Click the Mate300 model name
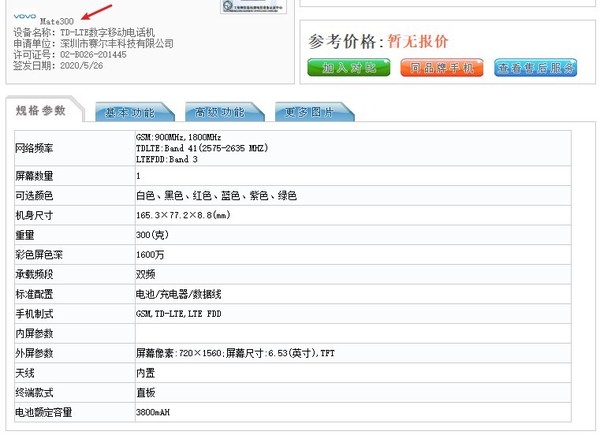 coord(57,21)
